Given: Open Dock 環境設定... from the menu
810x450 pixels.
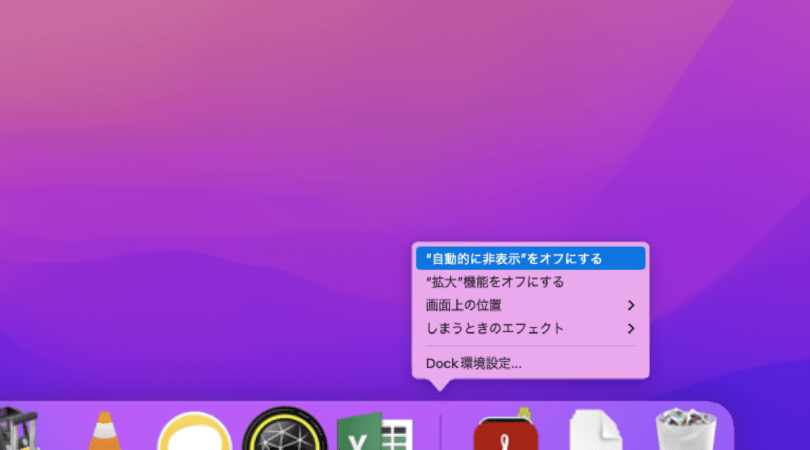Looking at the screenshot, I should 531,363.
